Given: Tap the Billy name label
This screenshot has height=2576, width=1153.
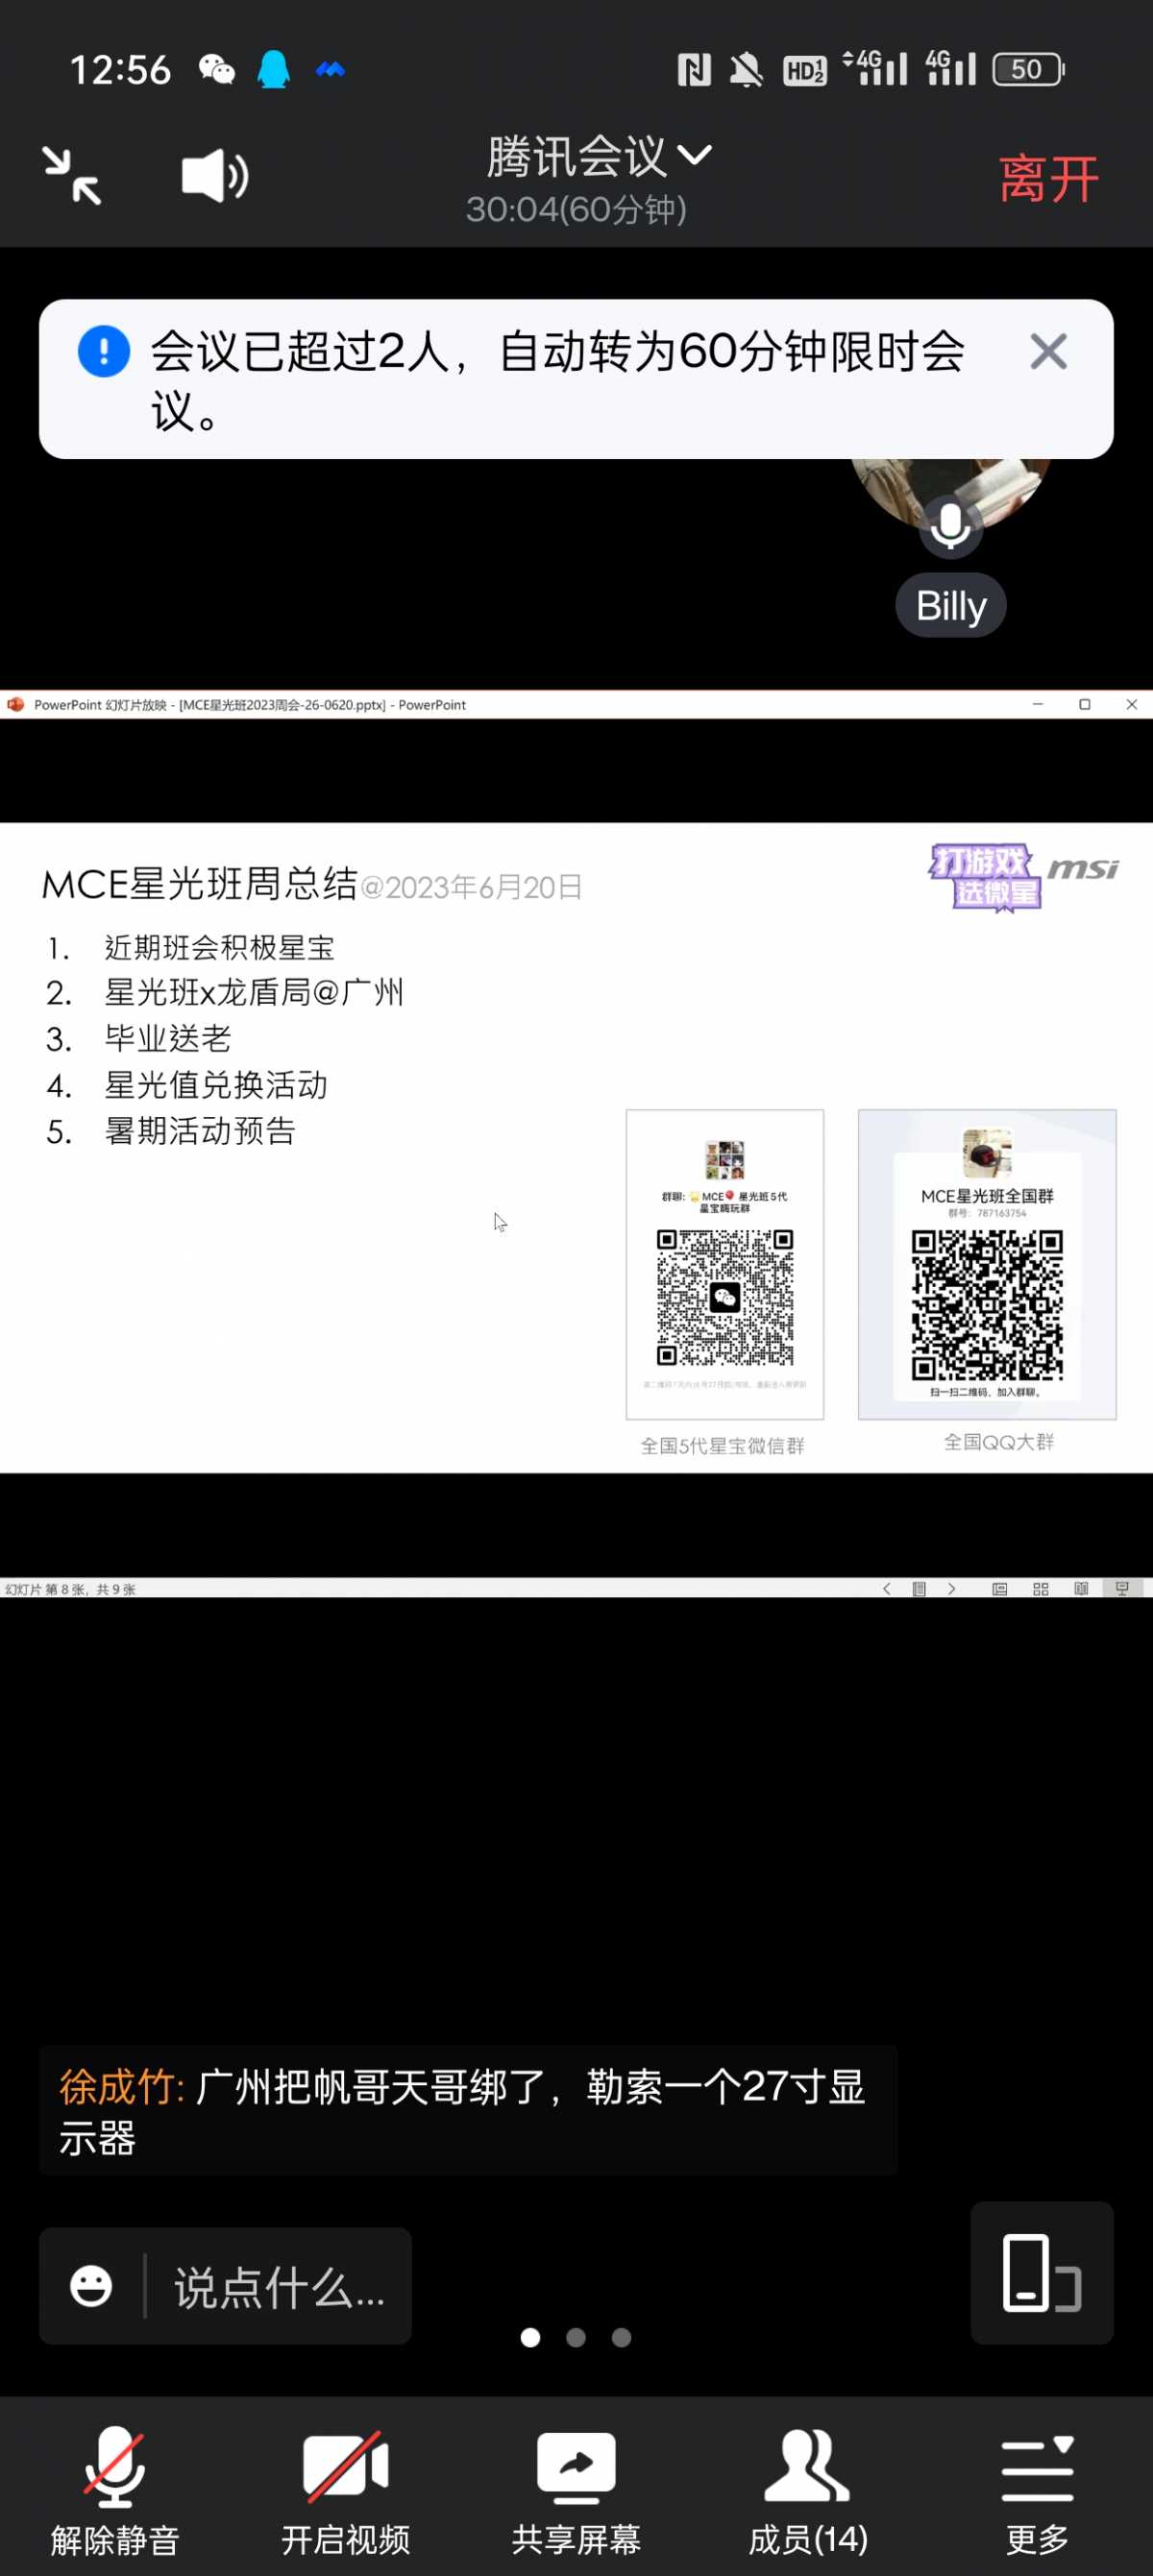Looking at the screenshot, I should point(950,606).
